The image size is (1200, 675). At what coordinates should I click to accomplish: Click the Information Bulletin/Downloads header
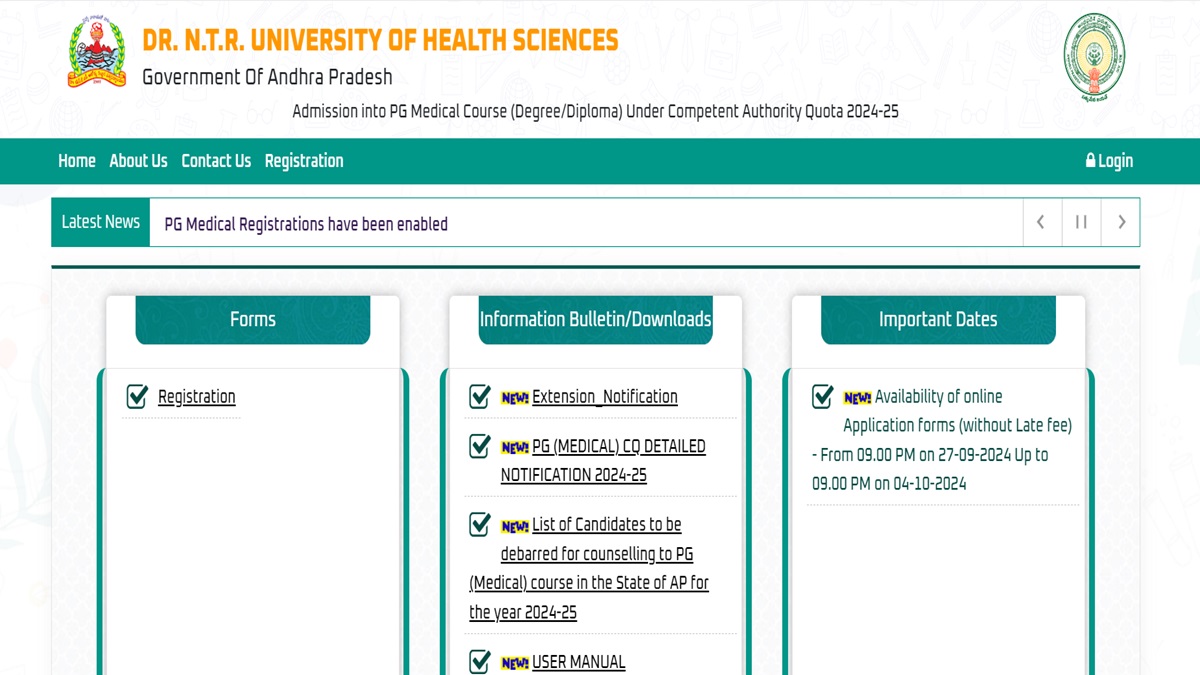[596, 320]
